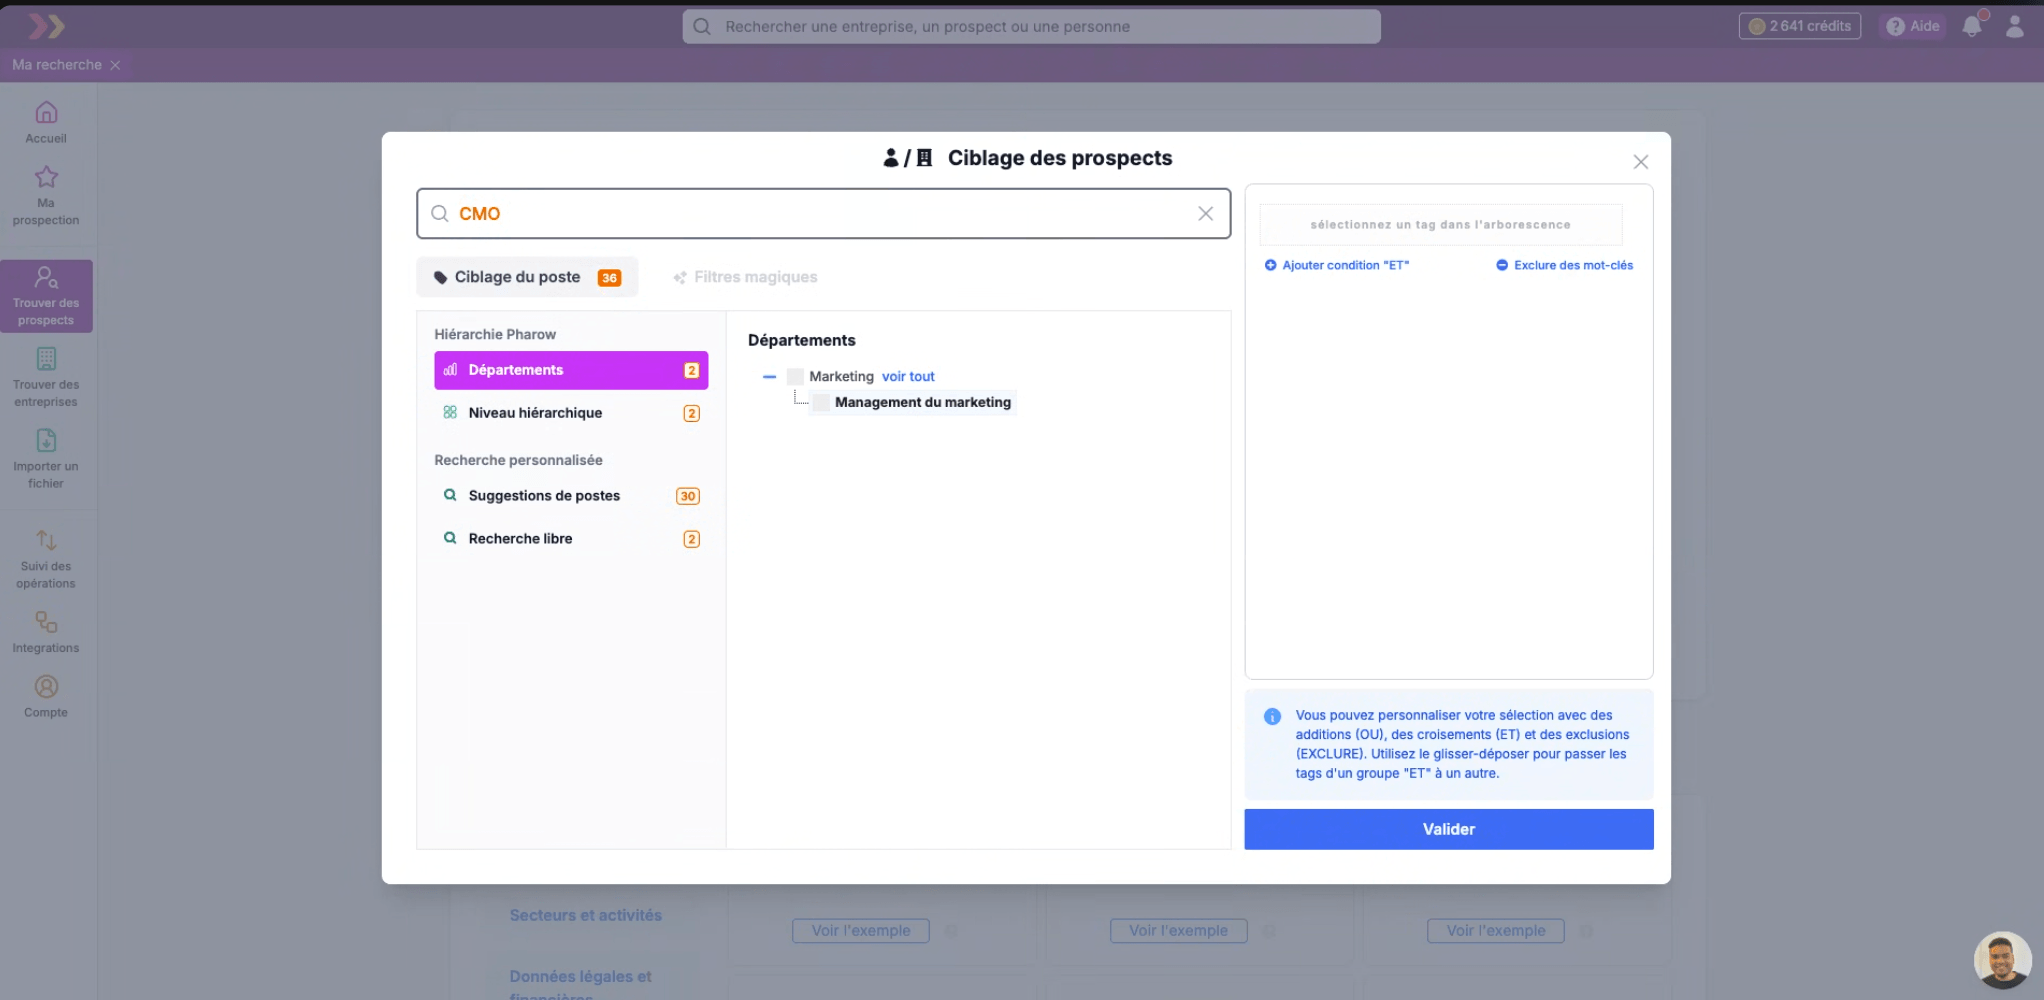Click the global search bar at top

tap(1031, 26)
